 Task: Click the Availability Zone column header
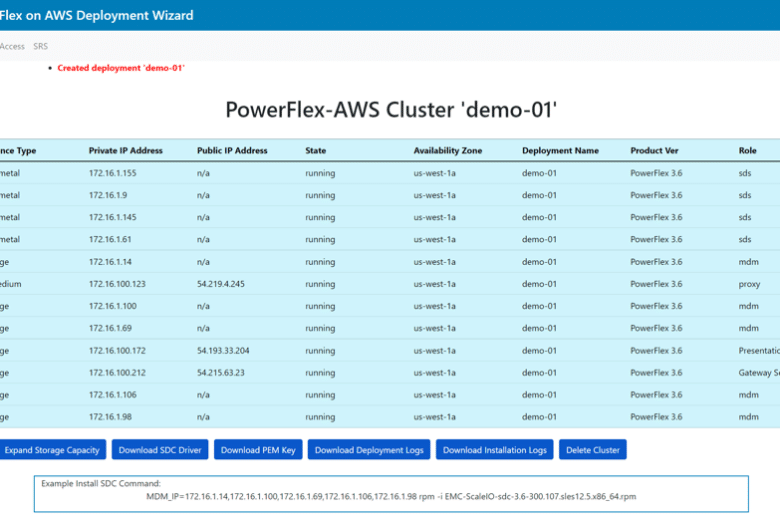448,150
